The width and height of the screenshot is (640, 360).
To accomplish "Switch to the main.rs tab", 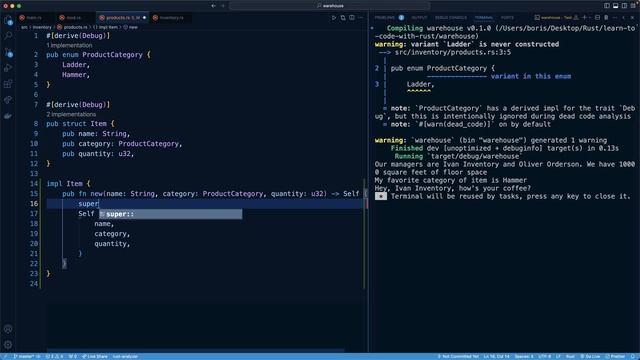I will 34,18.
